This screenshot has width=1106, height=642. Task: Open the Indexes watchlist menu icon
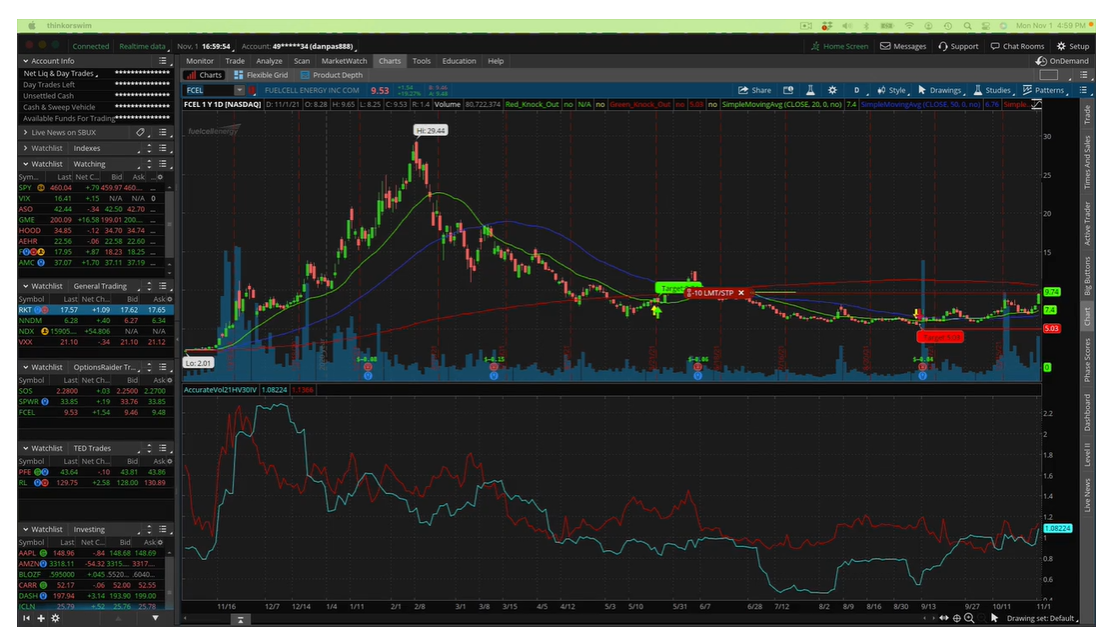[x=162, y=148]
